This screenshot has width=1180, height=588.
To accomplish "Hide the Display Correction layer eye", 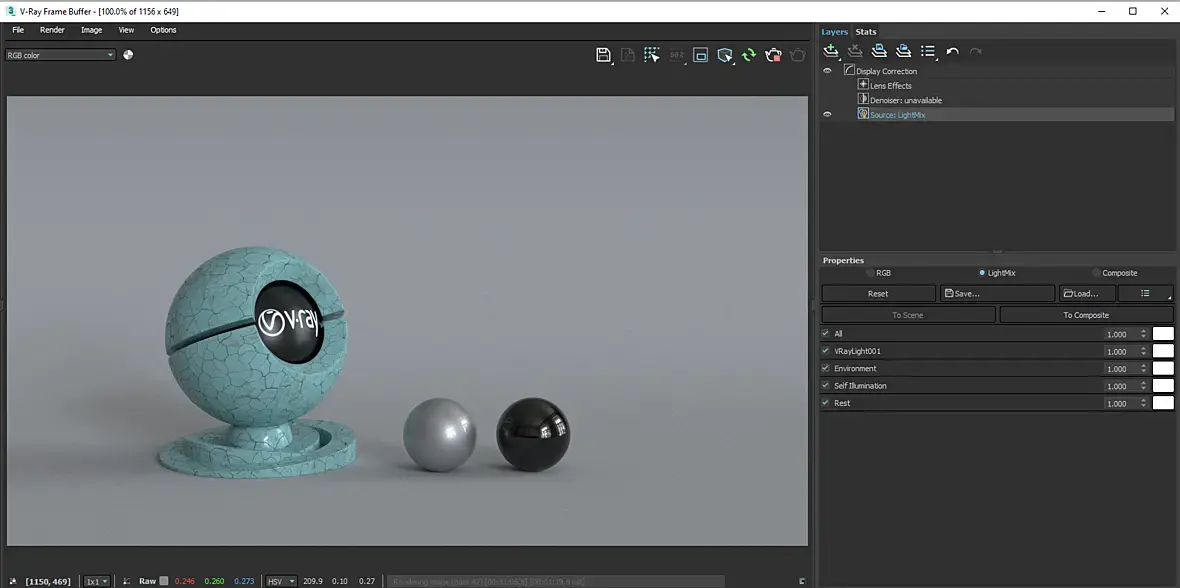I will click(x=827, y=71).
